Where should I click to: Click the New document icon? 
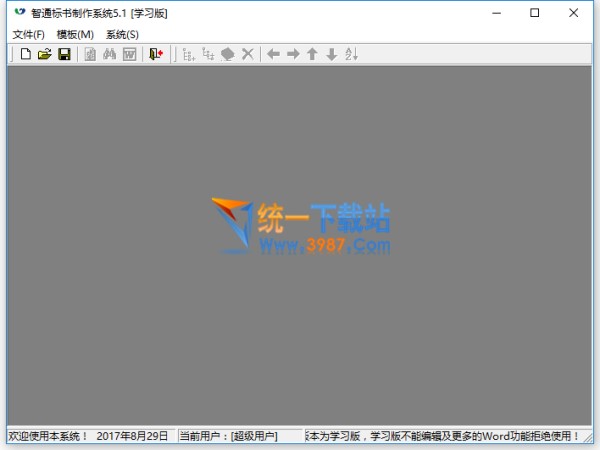(26, 54)
